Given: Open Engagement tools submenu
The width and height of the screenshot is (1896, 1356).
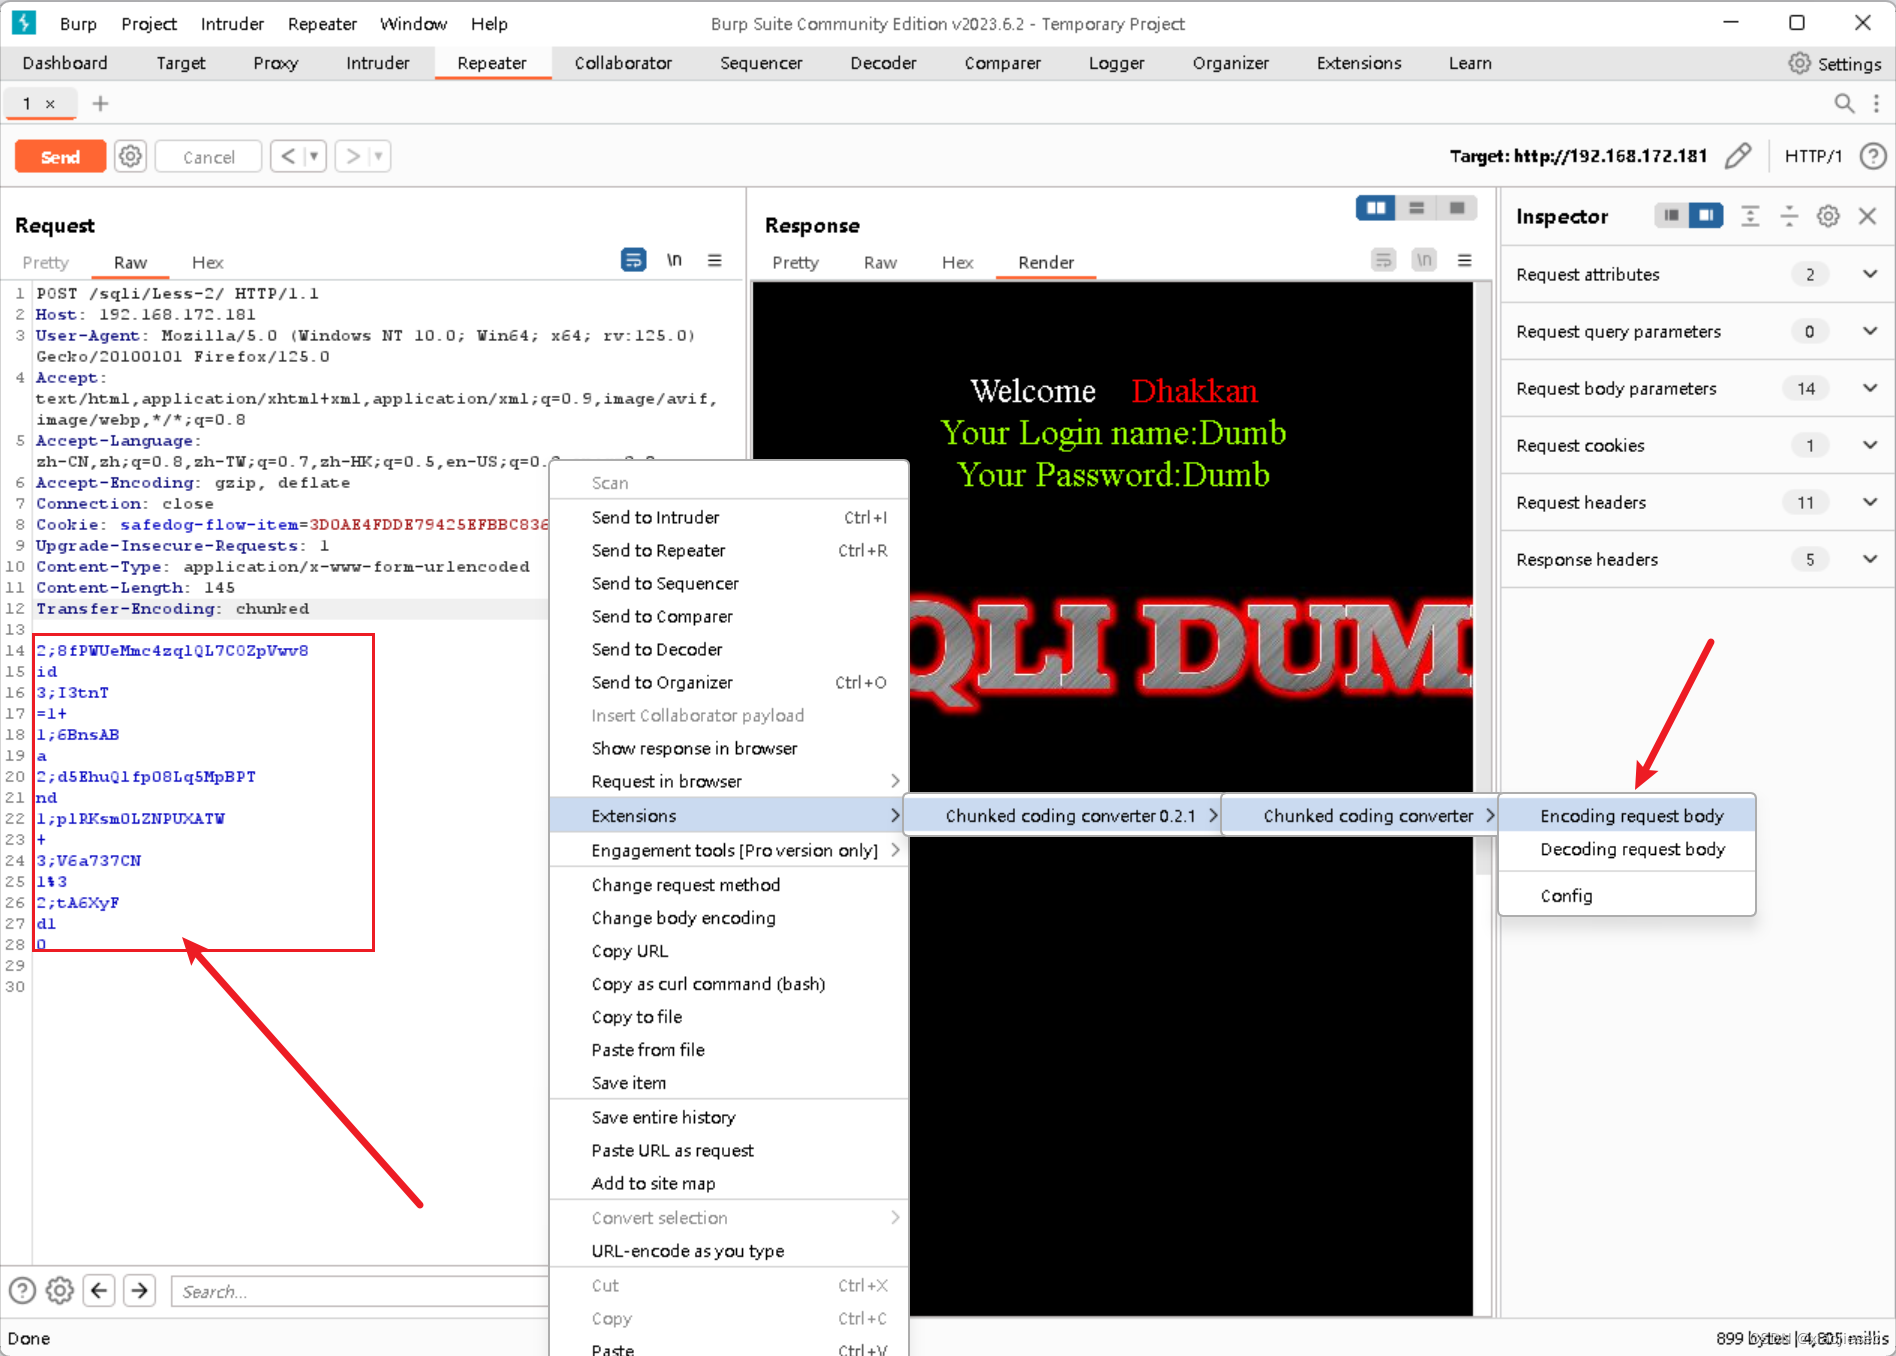Looking at the screenshot, I should pos(729,850).
